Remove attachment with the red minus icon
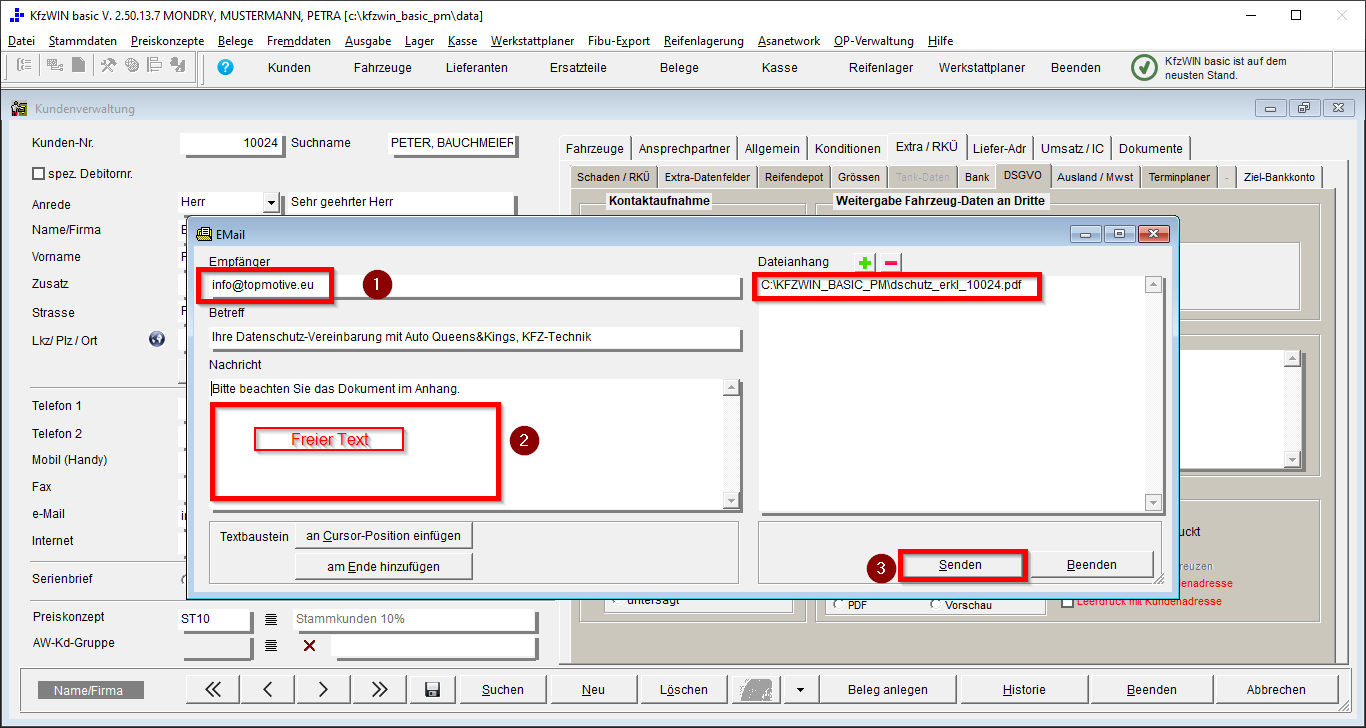The image size is (1366, 728). point(890,263)
